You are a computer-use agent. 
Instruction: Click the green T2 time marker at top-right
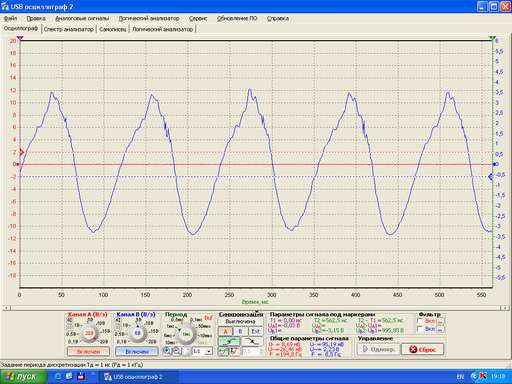click(x=493, y=38)
